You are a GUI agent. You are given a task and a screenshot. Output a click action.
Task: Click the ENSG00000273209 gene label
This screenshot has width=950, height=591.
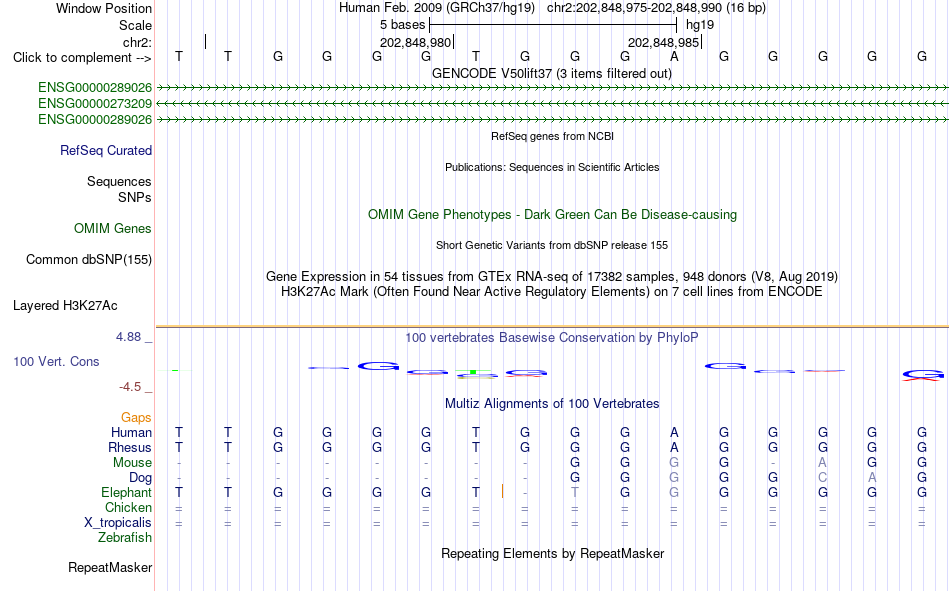(x=95, y=104)
